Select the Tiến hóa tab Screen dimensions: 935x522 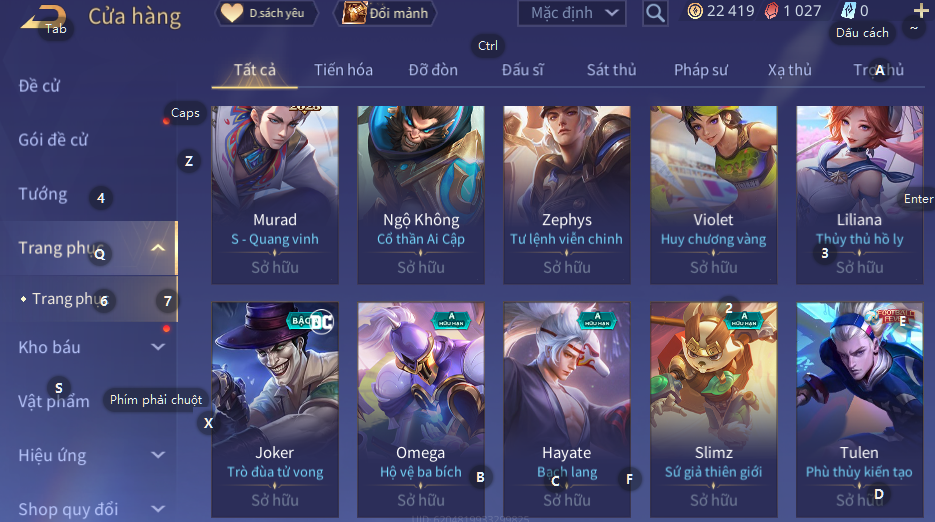point(343,70)
